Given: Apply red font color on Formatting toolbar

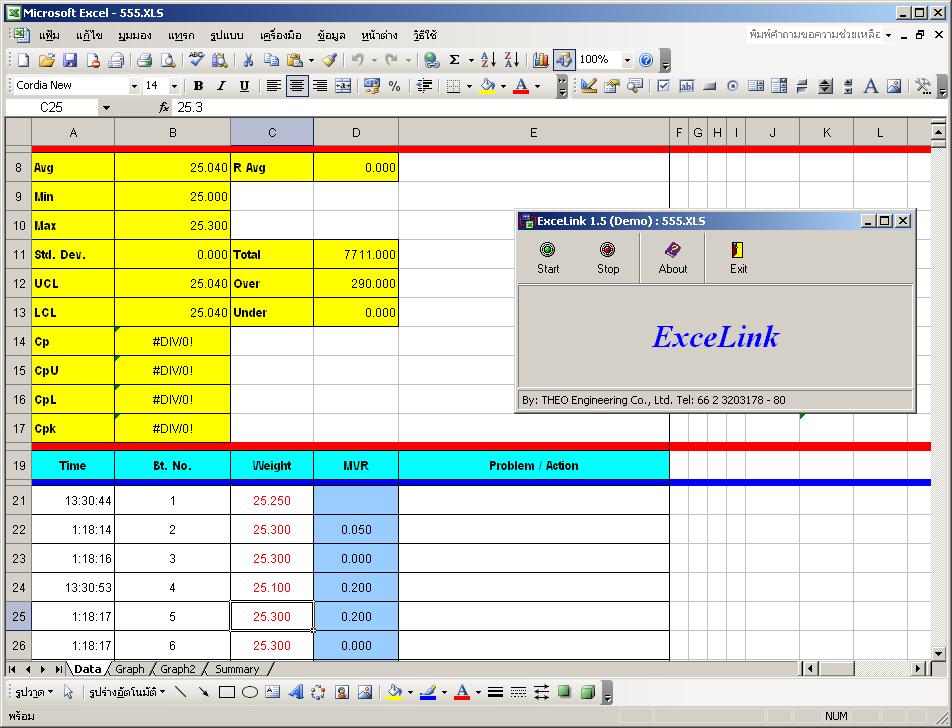Looking at the screenshot, I should [x=521, y=86].
